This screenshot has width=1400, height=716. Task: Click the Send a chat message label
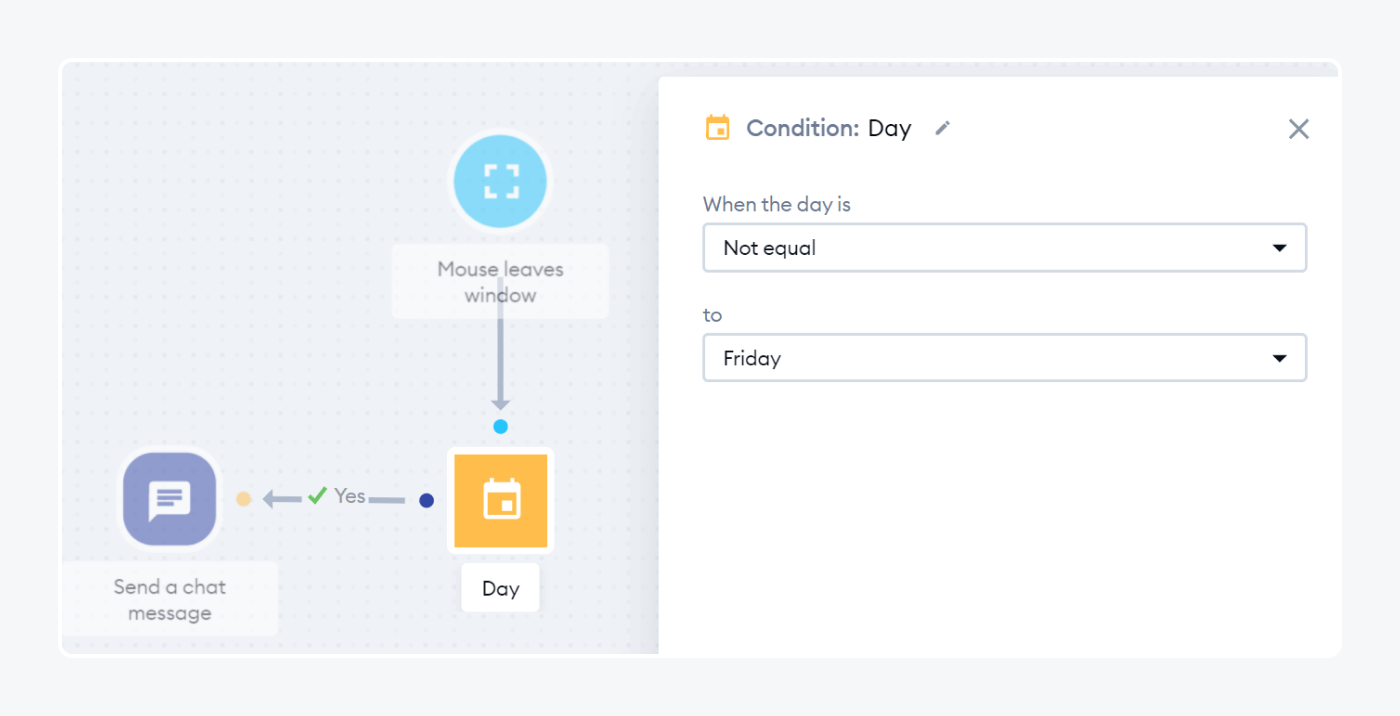tap(170, 599)
